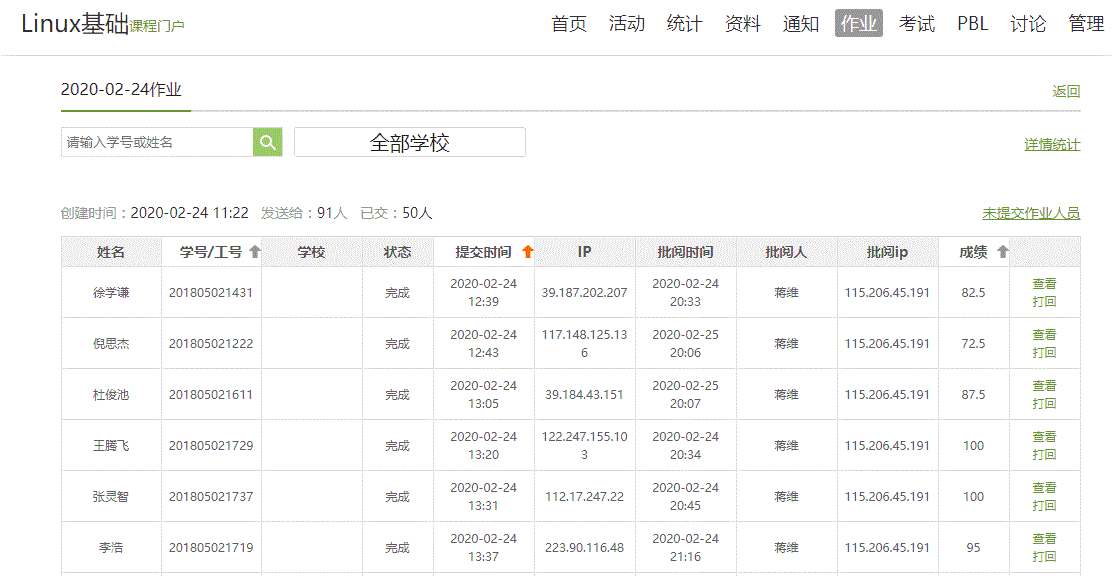Go to the 活动 menu
The width and height of the screenshot is (1113, 576).
pos(627,24)
